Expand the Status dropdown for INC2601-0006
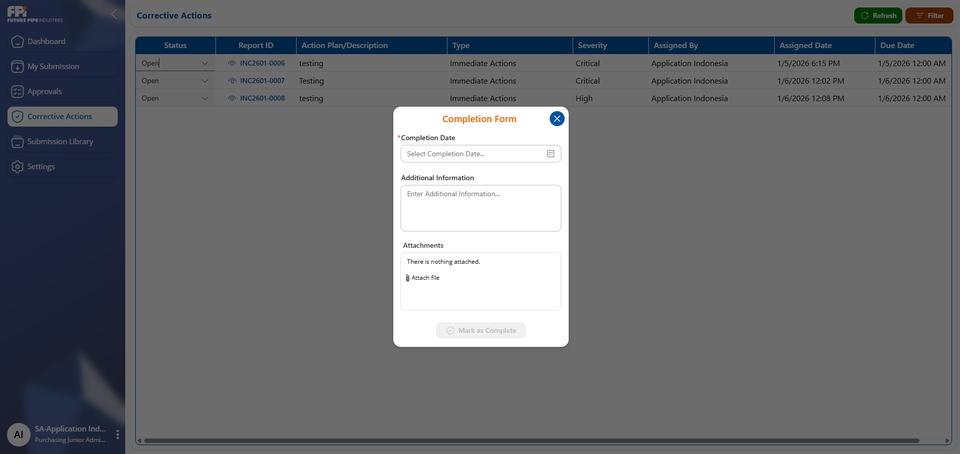Viewport: 960px width, 454px height. (x=205, y=63)
